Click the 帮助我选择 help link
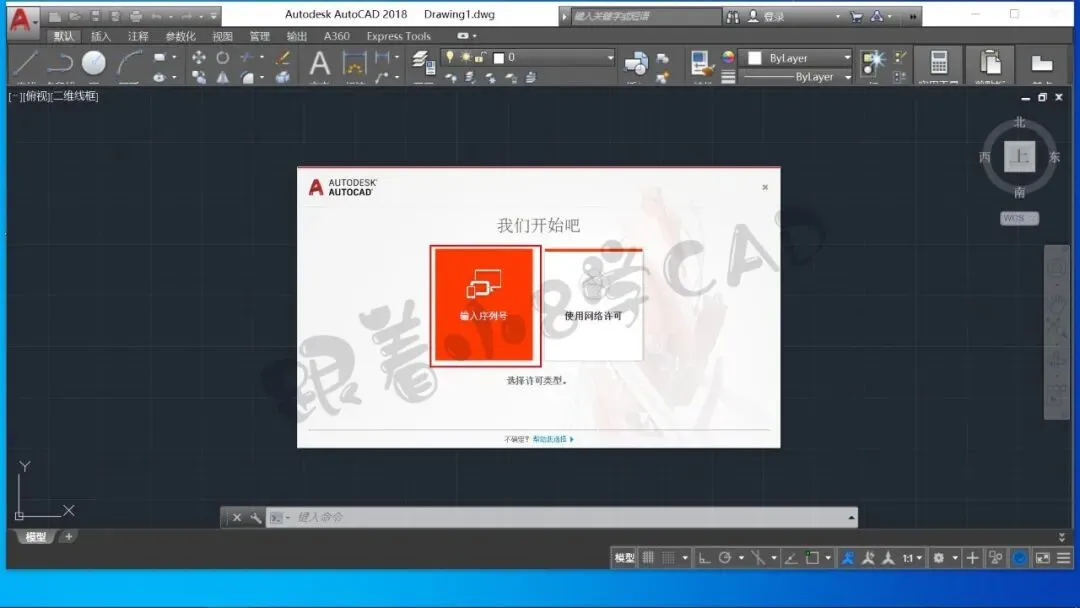 click(x=552, y=439)
